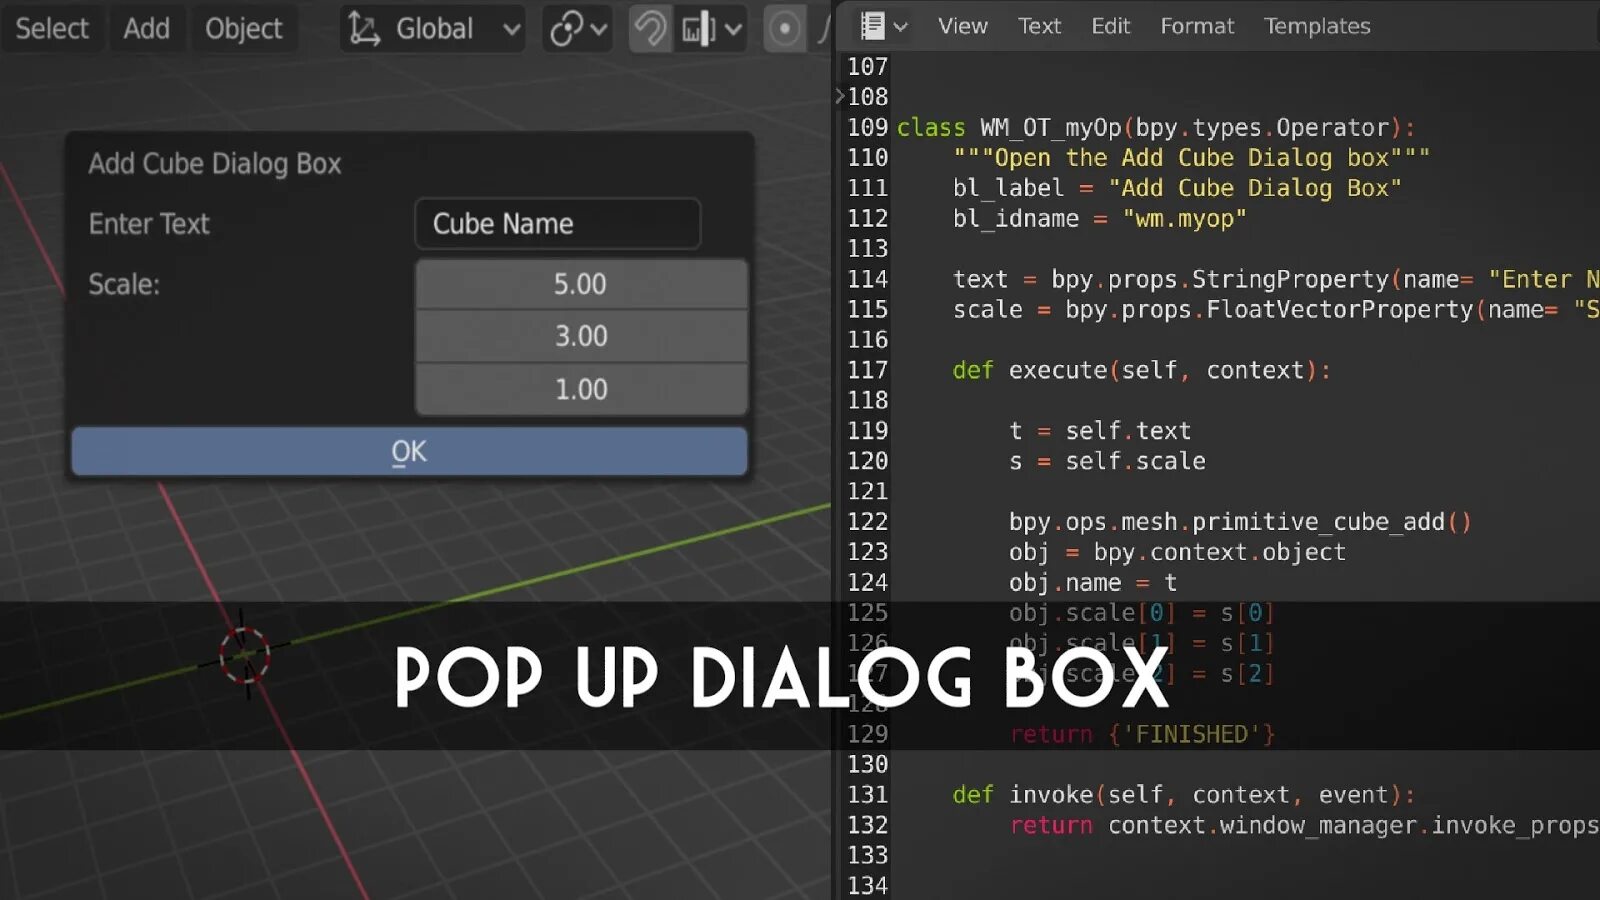1600x900 pixels.
Task: Open the Select menu in 3D viewport
Action: [52, 28]
